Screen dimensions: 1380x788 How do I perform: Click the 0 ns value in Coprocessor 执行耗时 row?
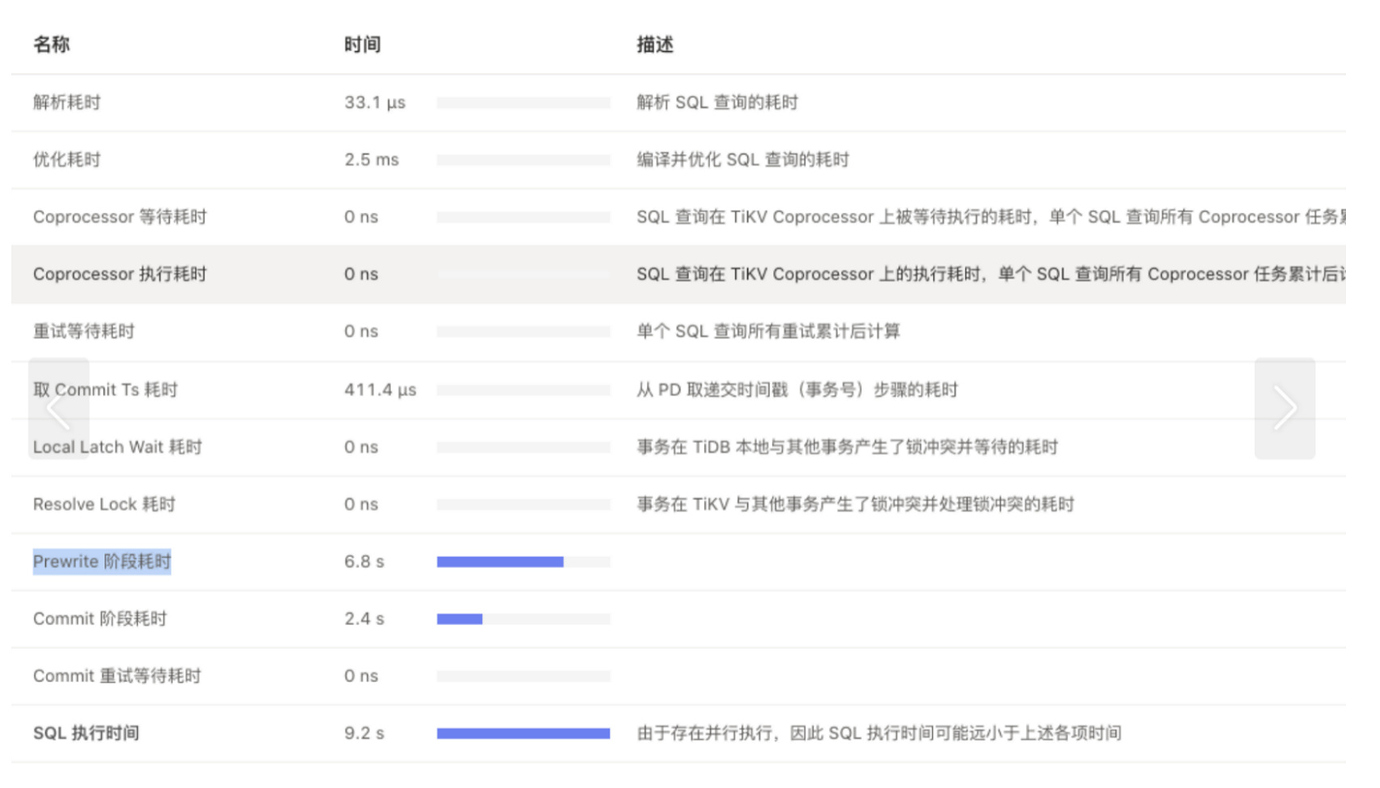pyautogui.click(x=361, y=274)
